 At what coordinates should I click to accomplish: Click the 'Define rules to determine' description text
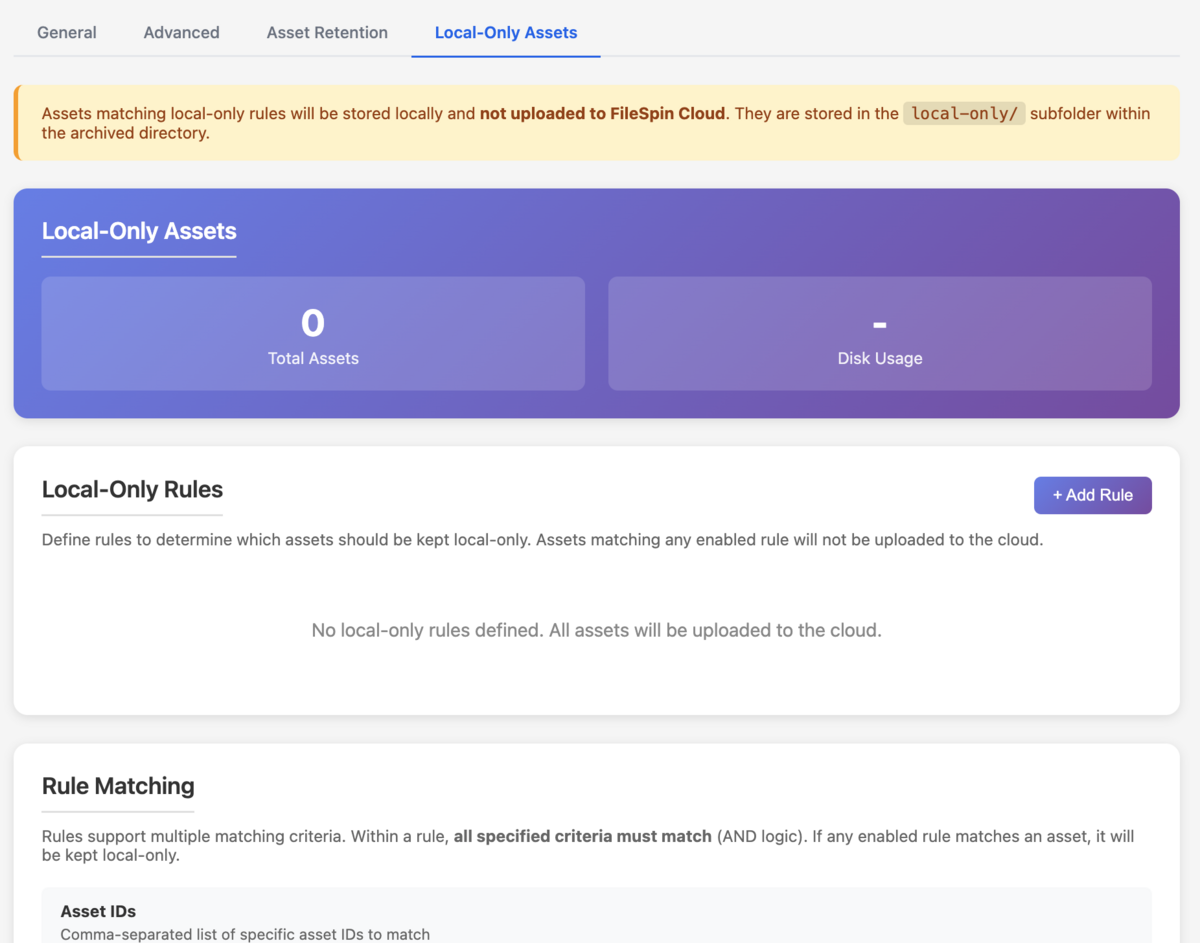click(542, 540)
